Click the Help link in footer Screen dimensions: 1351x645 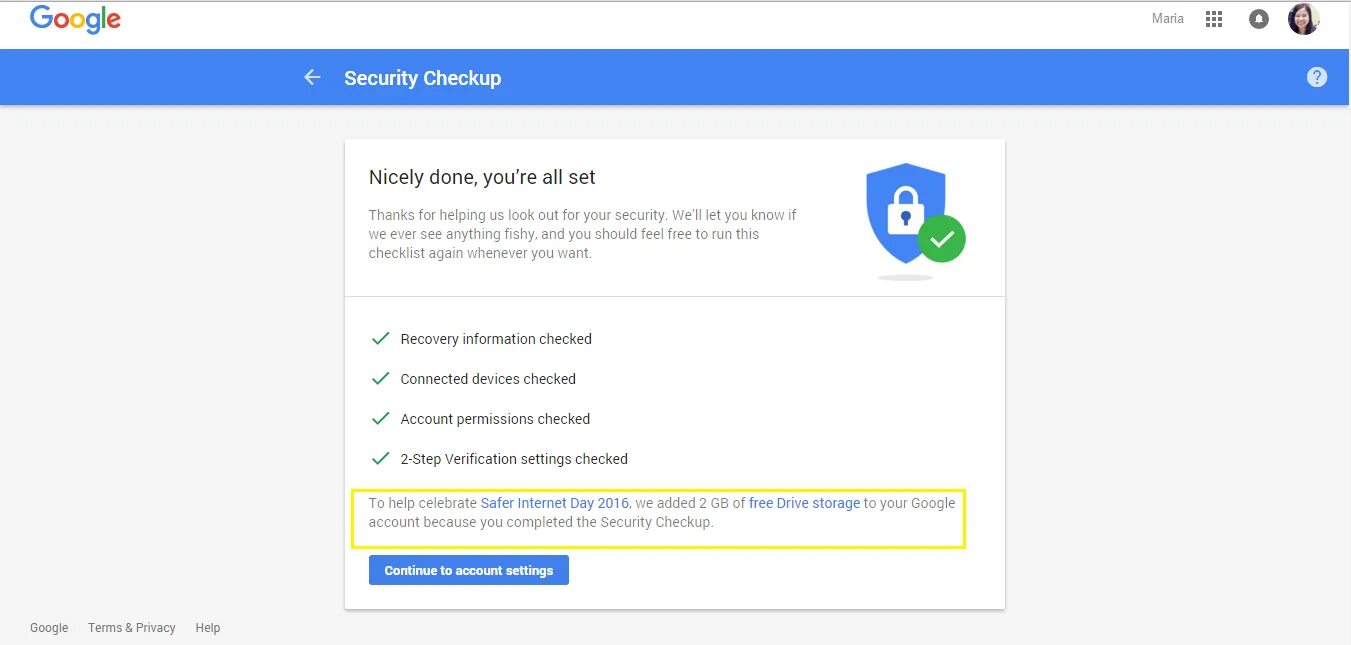(x=208, y=628)
